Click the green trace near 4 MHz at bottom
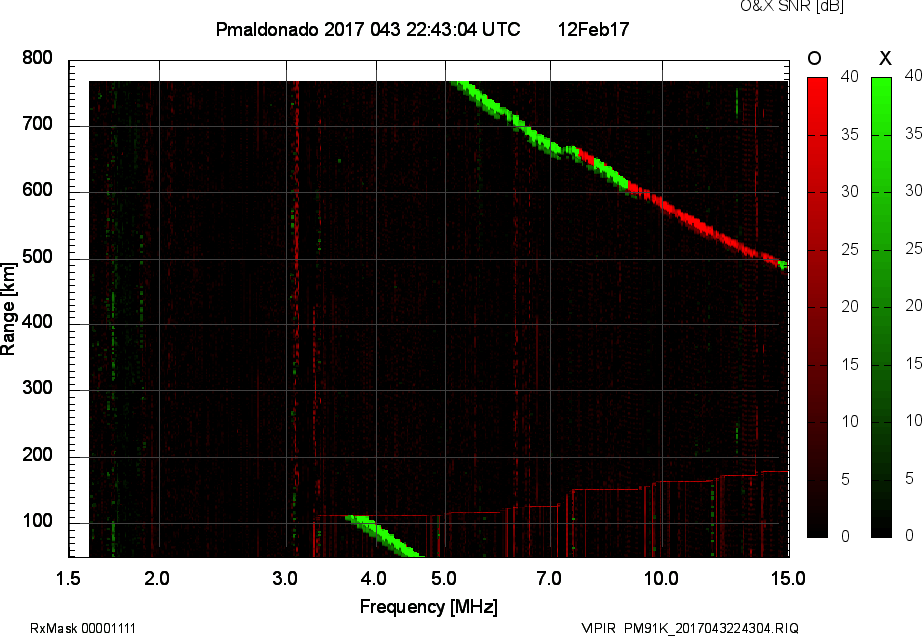The image size is (922, 636). pos(385,534)
